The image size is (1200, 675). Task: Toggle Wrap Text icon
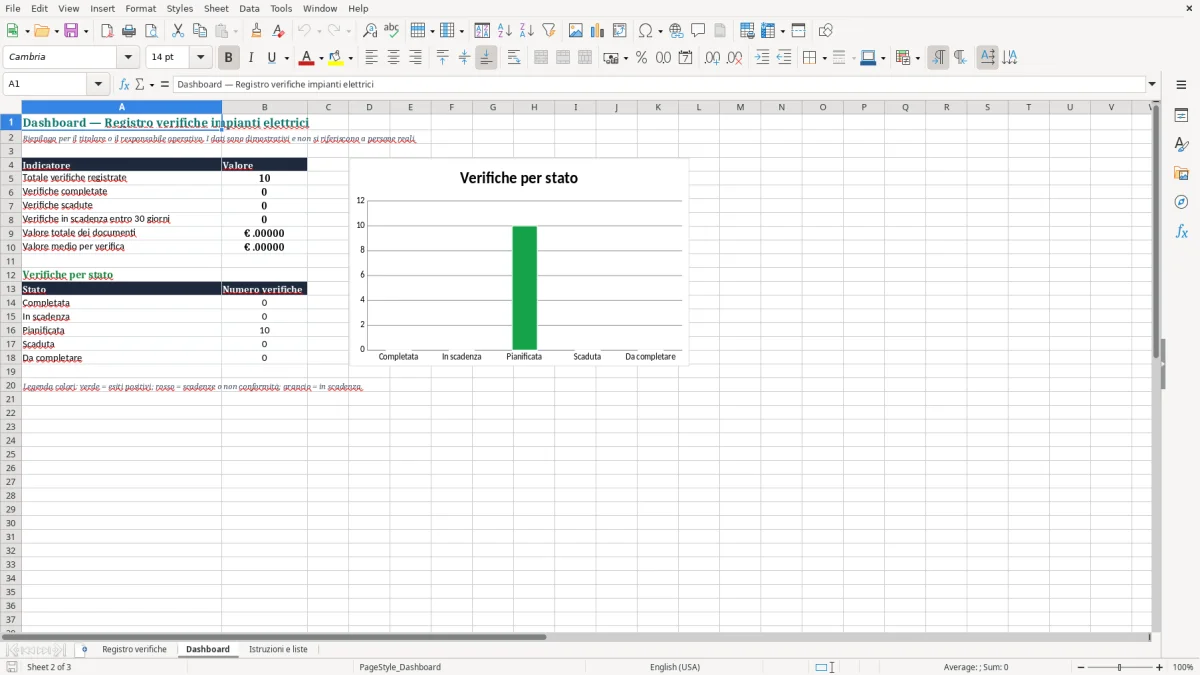(514, 58)
